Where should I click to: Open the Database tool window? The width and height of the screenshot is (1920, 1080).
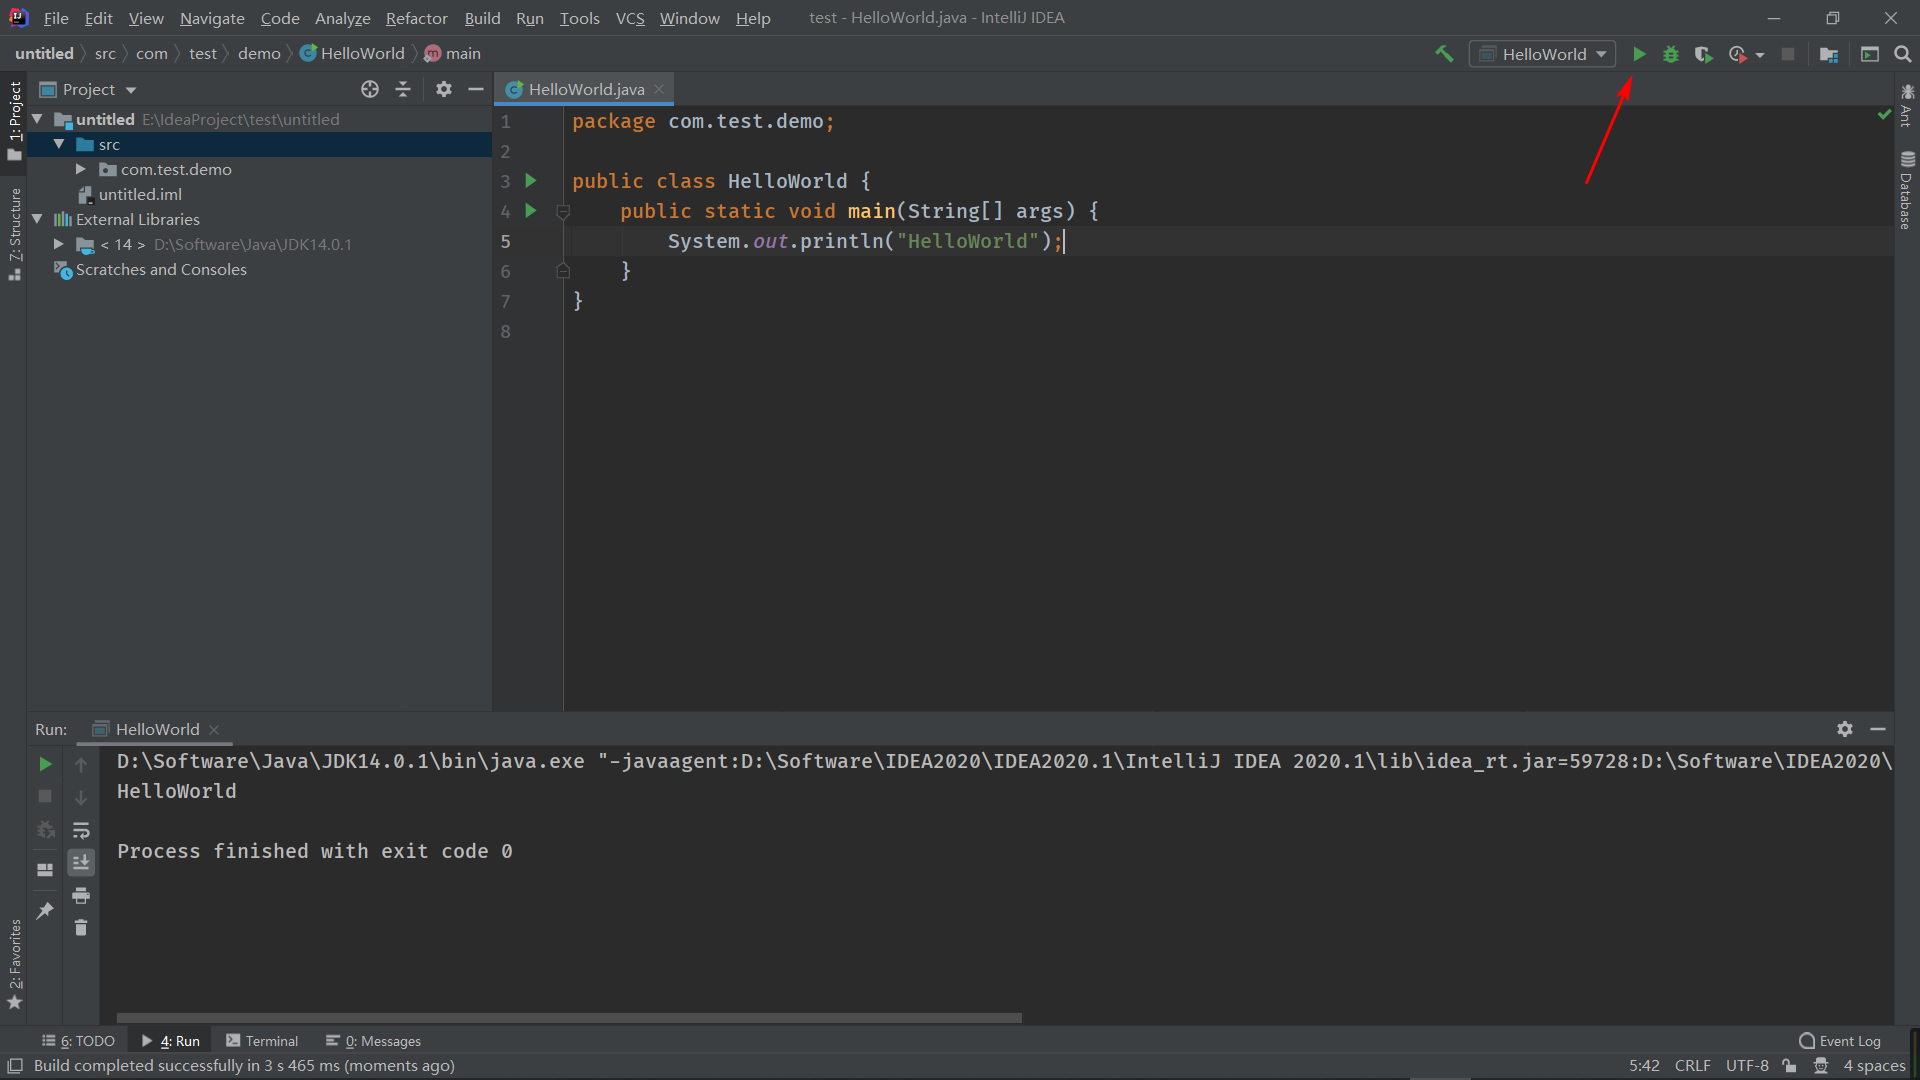pyautogui.click(x=1907, y=190)
